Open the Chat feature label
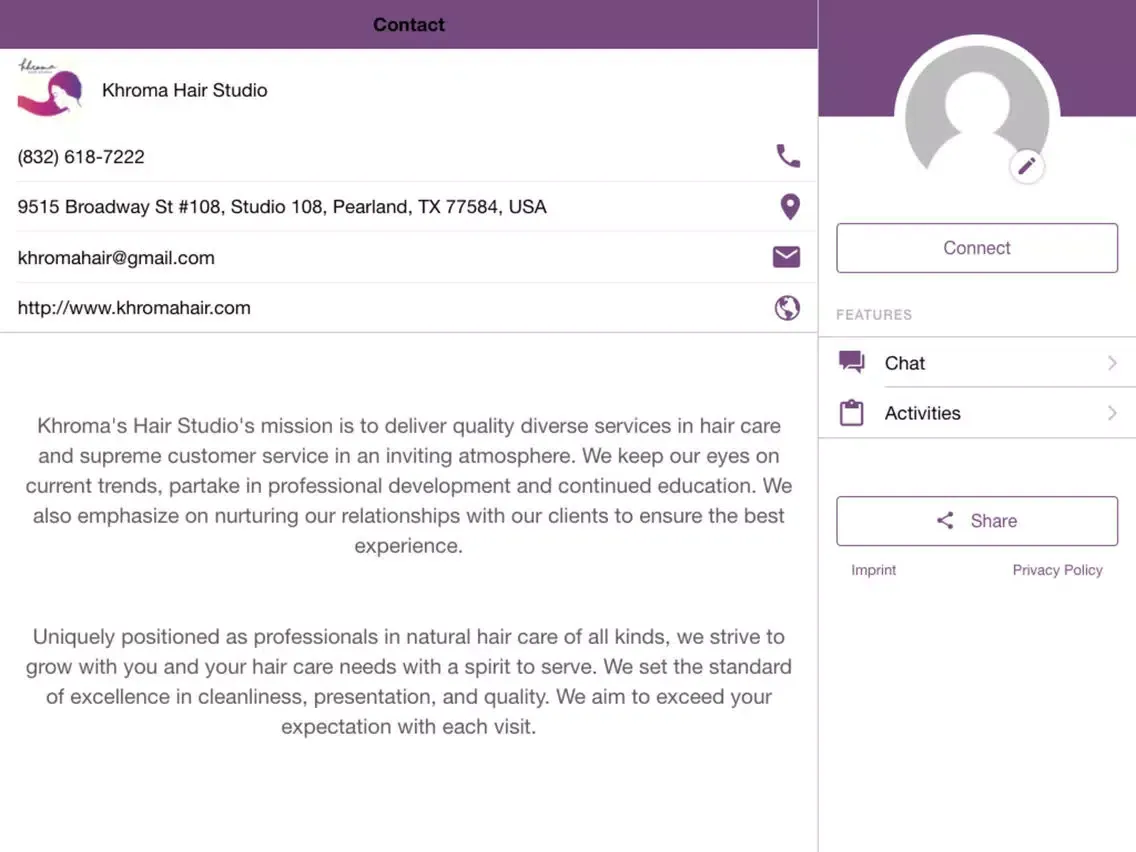The height and width of the screenshot is (852, 1136). coord(905,363)
